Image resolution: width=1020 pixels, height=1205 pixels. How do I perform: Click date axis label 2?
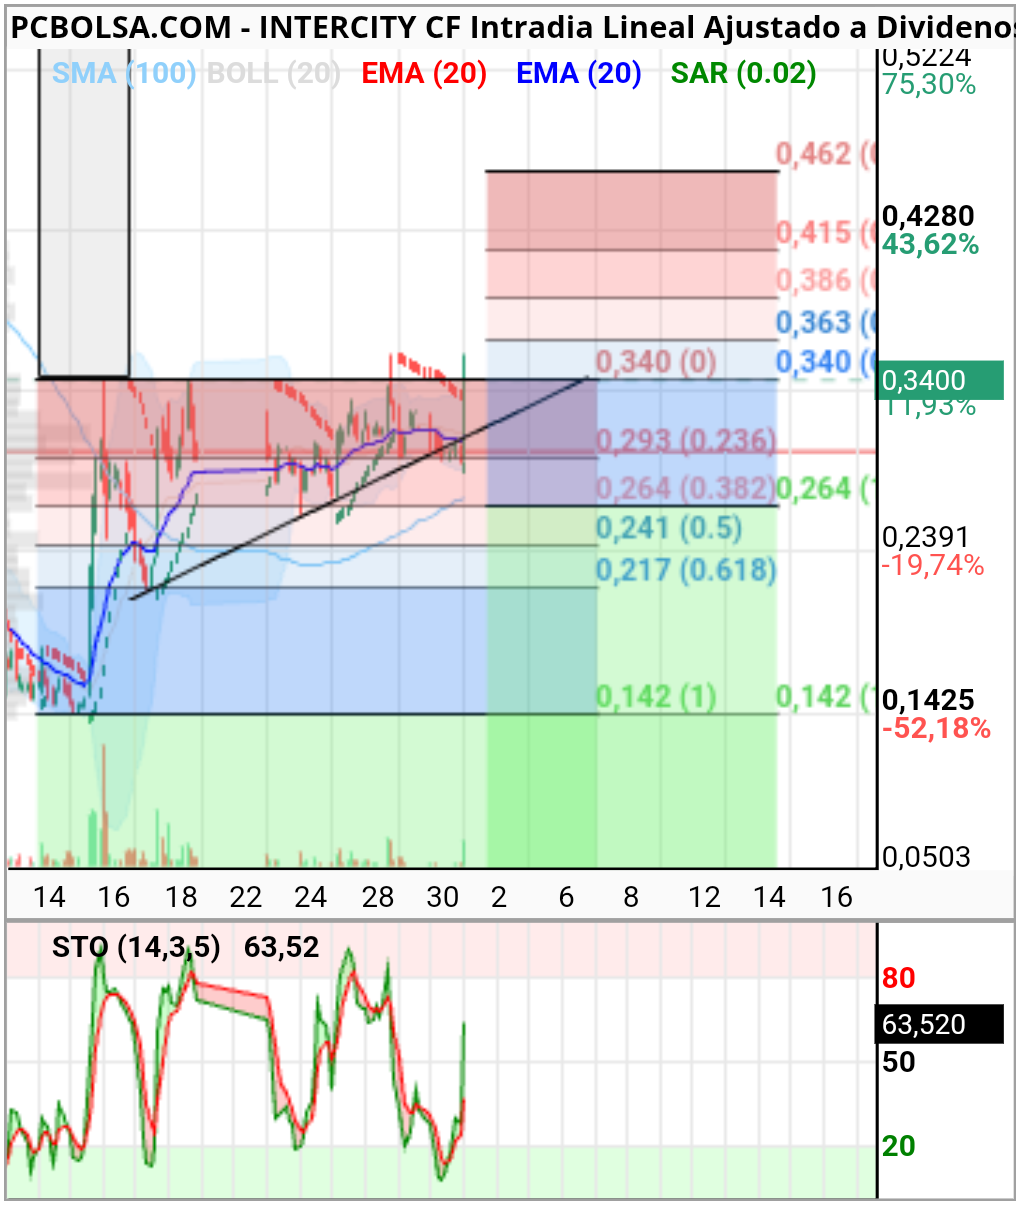point(499,896)
